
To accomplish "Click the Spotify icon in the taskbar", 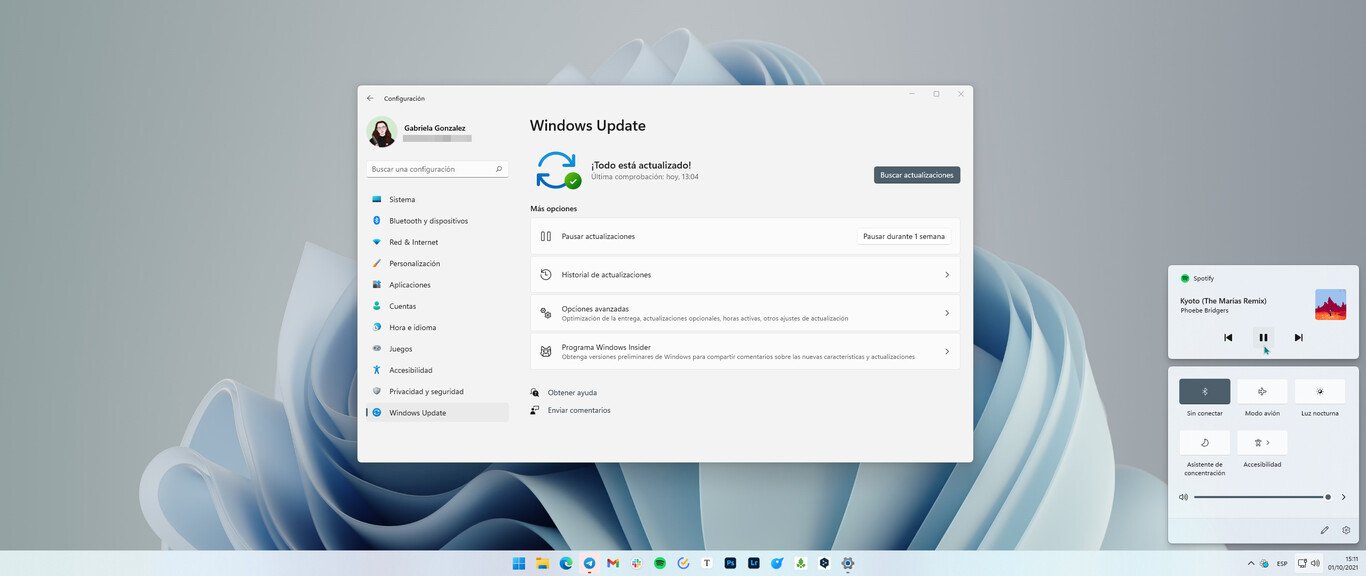I will click(x=660, y=564).
